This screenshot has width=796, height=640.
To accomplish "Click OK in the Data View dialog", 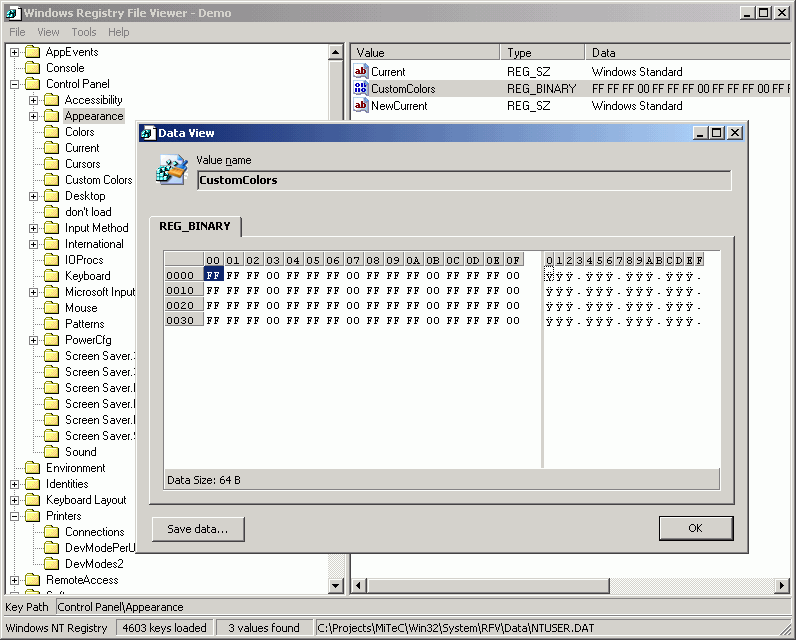I will pyautogui.click(x=695, y=528).
